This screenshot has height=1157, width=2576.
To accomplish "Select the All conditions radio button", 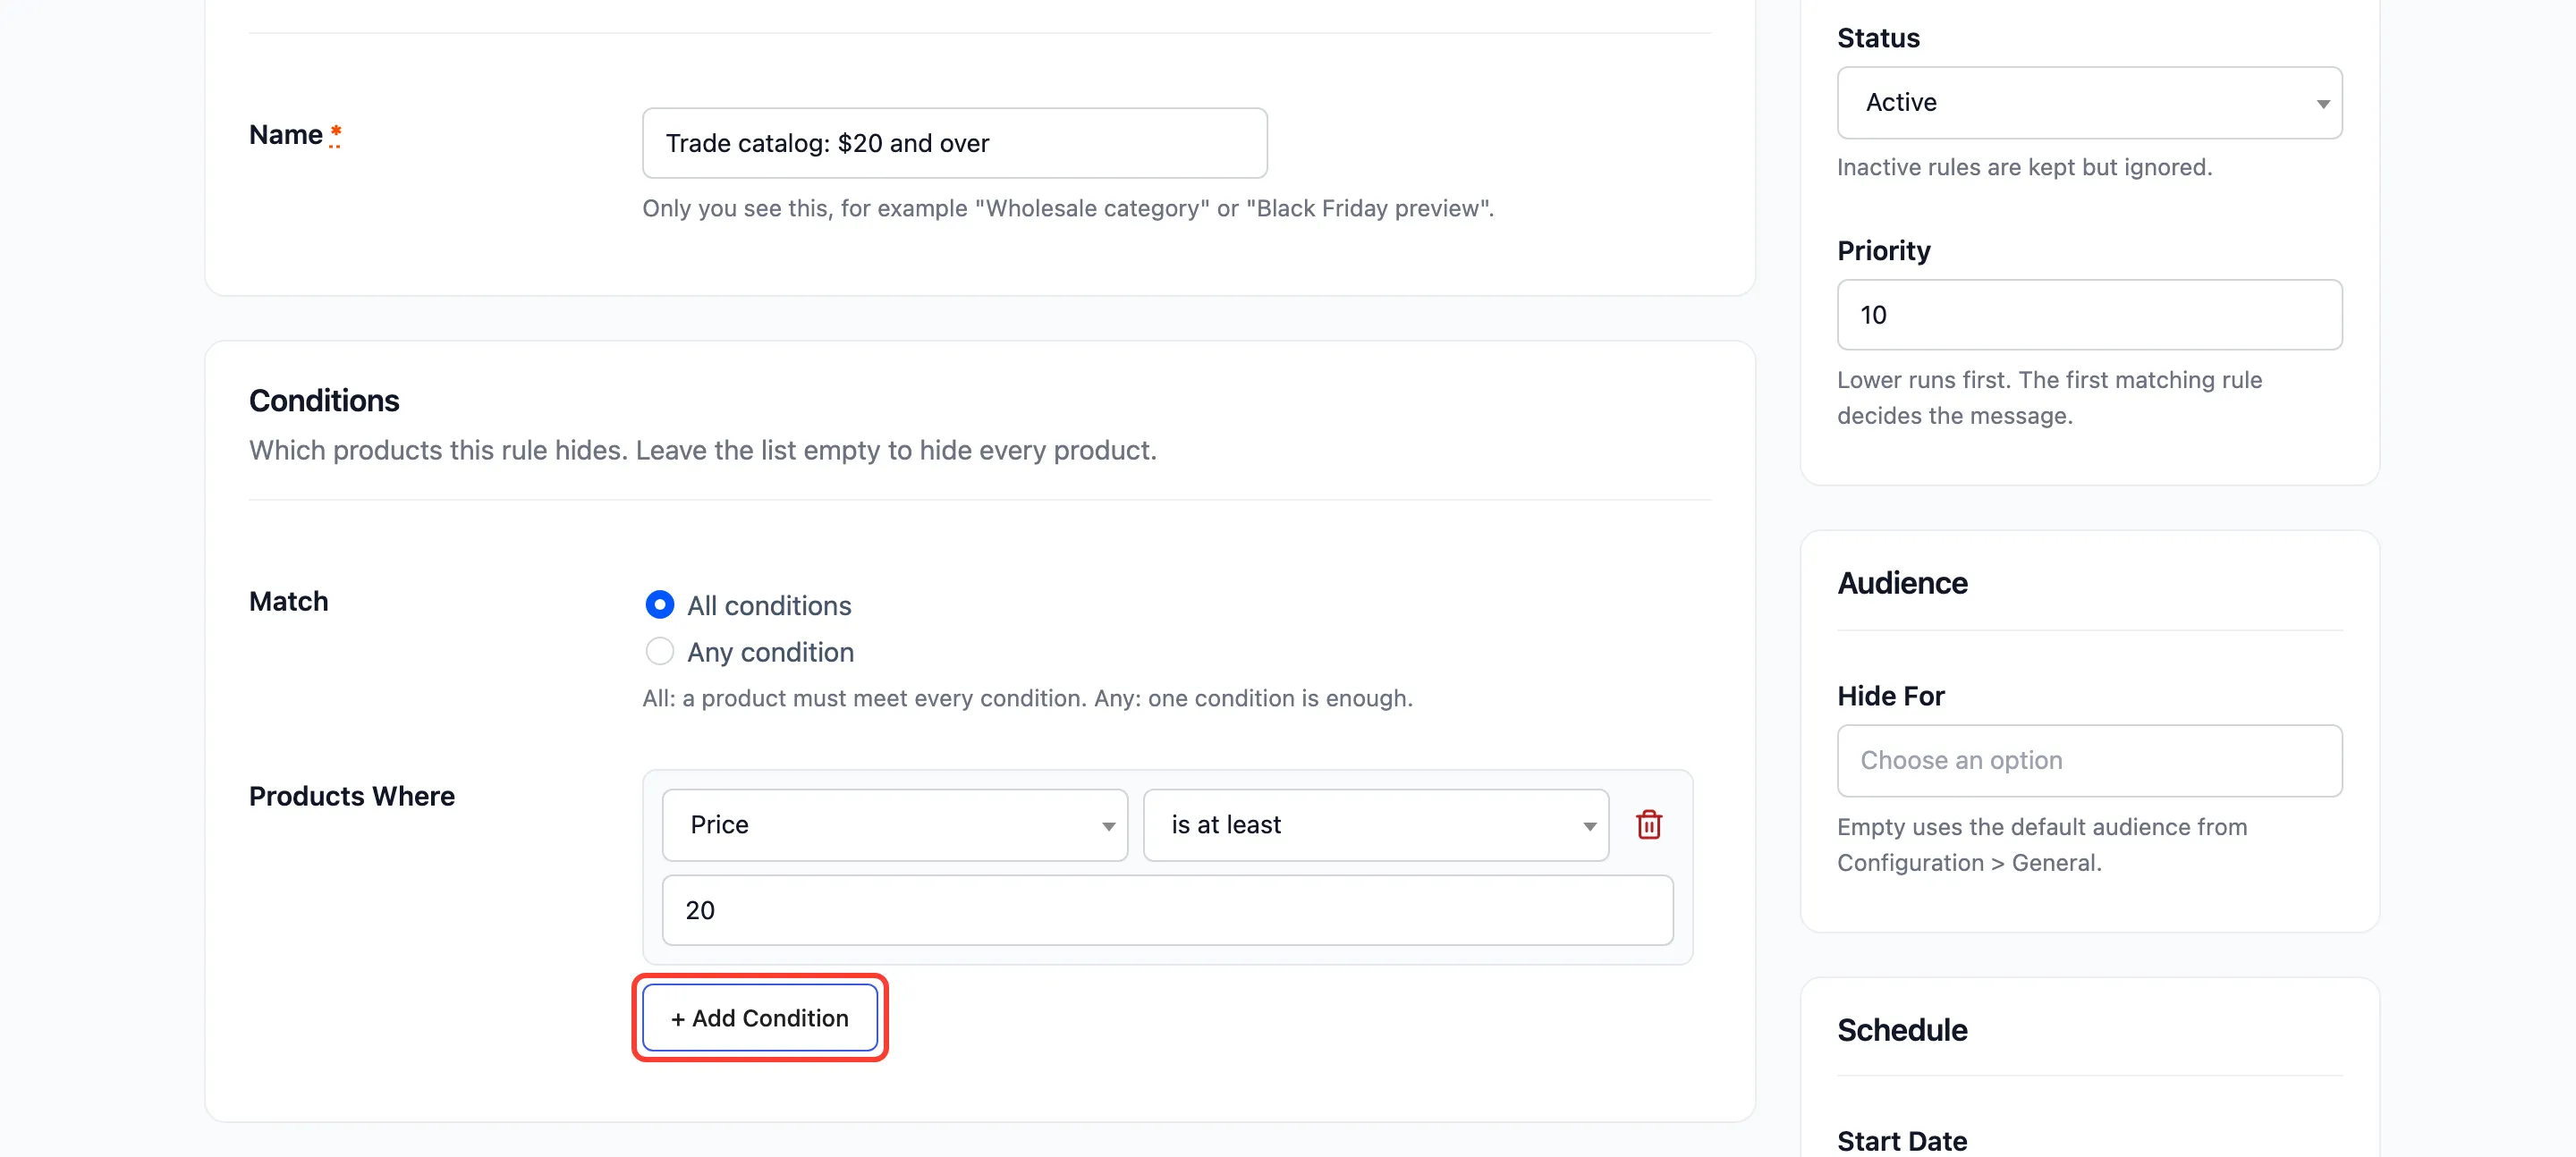I will click(x=660, y=604).
